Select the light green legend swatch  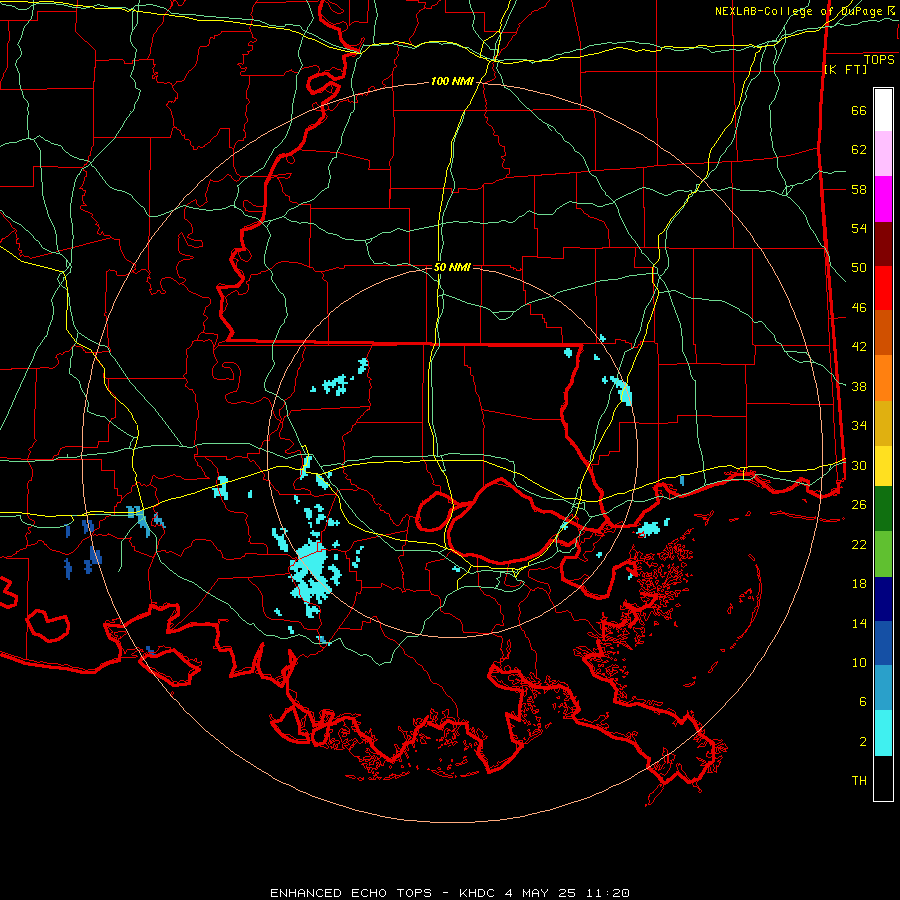883,554
